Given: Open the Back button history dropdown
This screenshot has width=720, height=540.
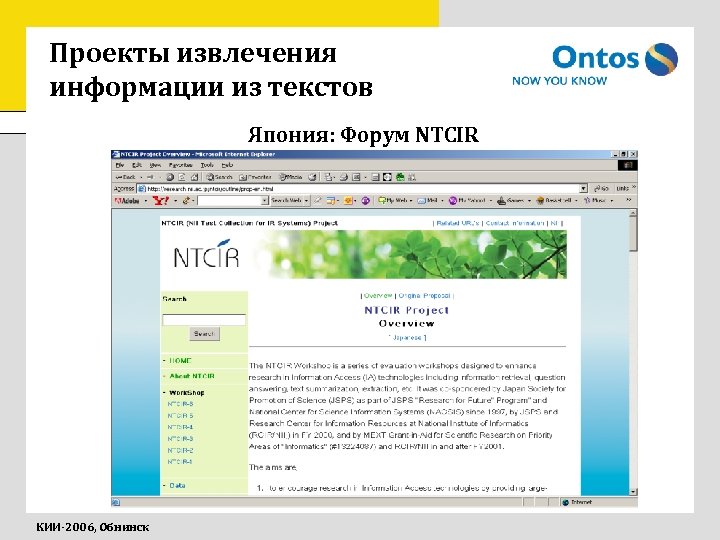Looking at the screenshot, I should (141, 177).
